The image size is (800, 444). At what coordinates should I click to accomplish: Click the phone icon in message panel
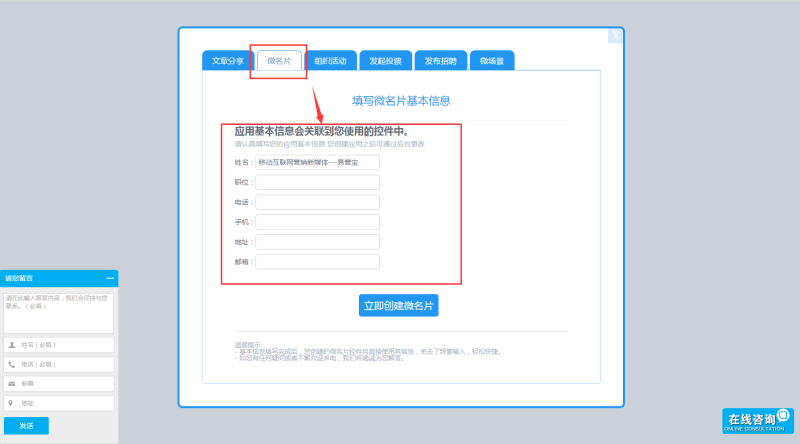pyautogui.click(x=12, y=364)
